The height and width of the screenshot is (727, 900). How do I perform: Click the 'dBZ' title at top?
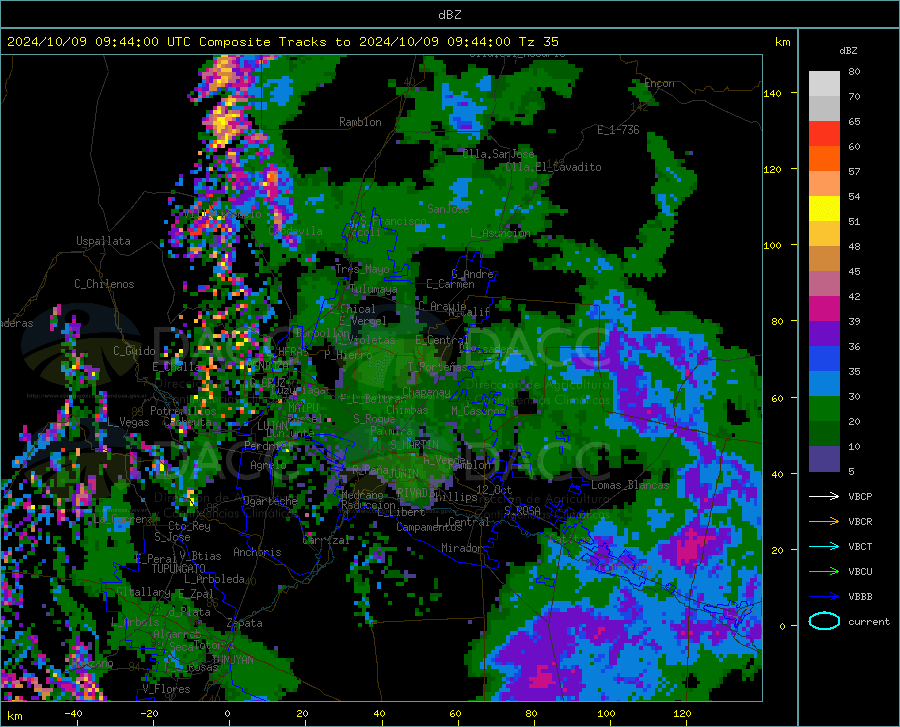pyautogui.click(x=449, y=15)
